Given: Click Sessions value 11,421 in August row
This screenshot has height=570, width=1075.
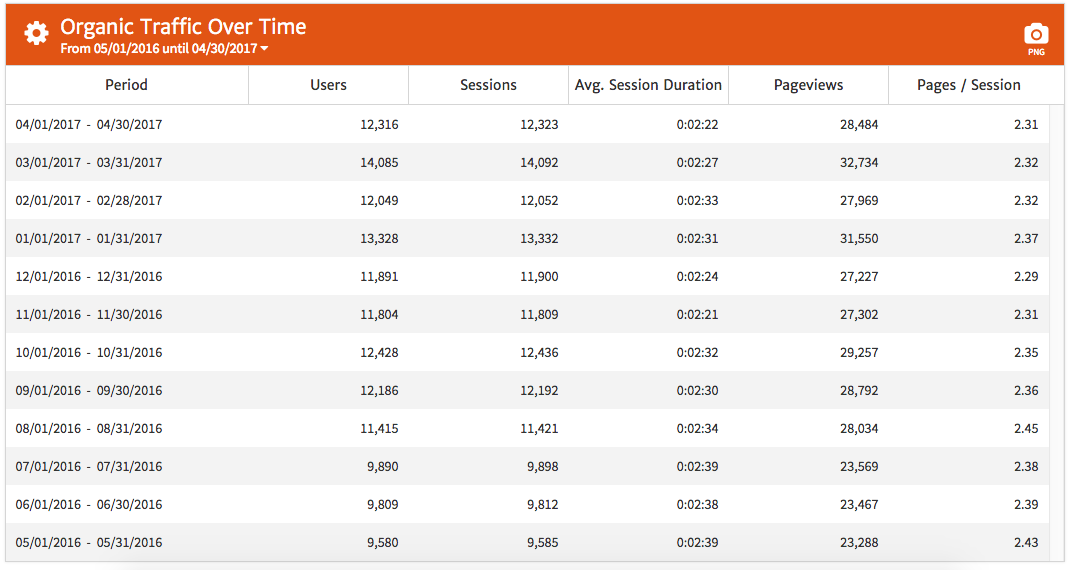Looking at the screenshot, I should click(539, 429).
